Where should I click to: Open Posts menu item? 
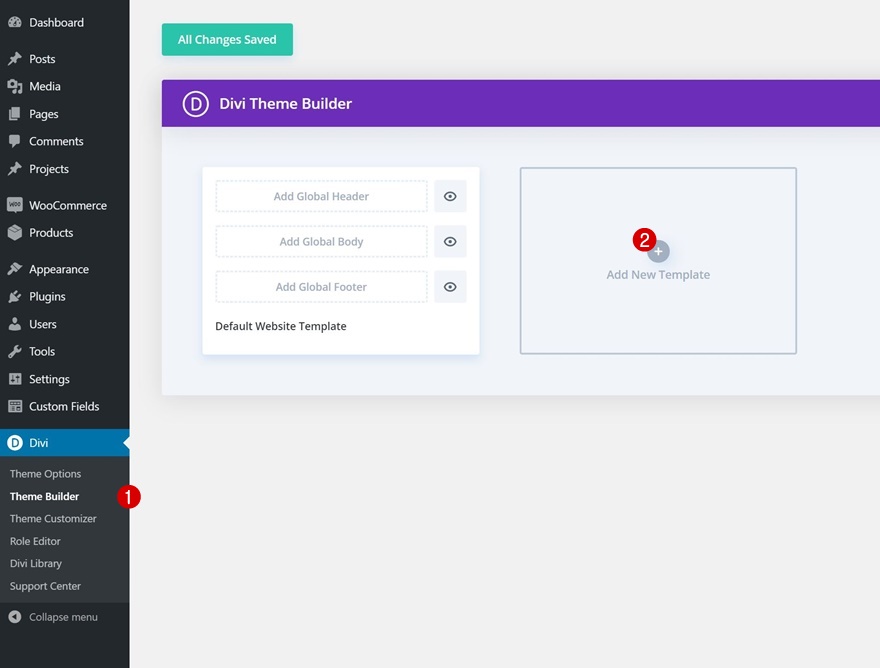point(65,58)
